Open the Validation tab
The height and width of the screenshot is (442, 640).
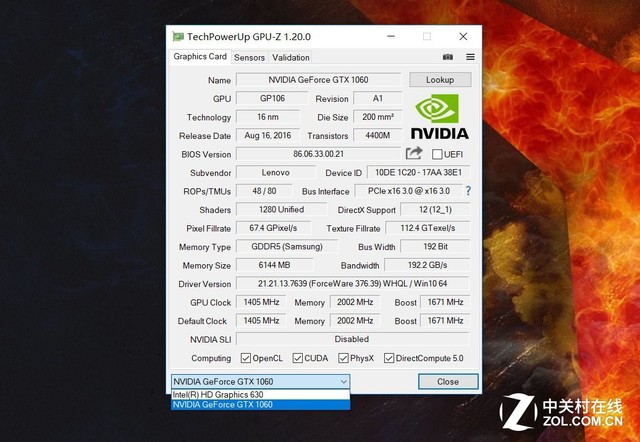(x=291, y=58)
